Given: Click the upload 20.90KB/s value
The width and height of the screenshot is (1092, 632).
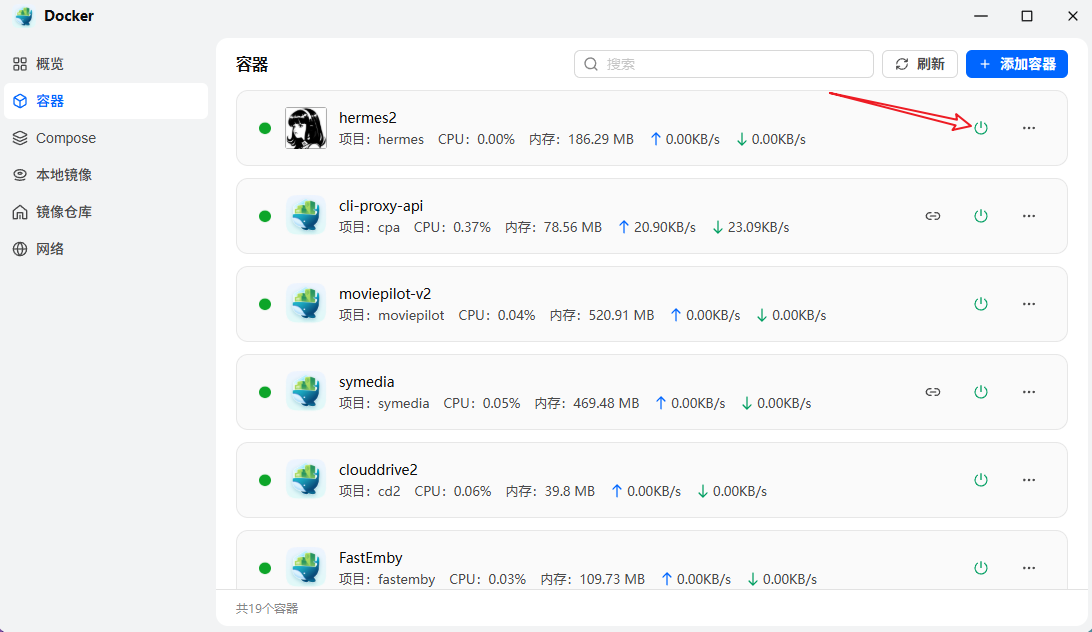Looking at the screenshot, I should pos(657,227).
